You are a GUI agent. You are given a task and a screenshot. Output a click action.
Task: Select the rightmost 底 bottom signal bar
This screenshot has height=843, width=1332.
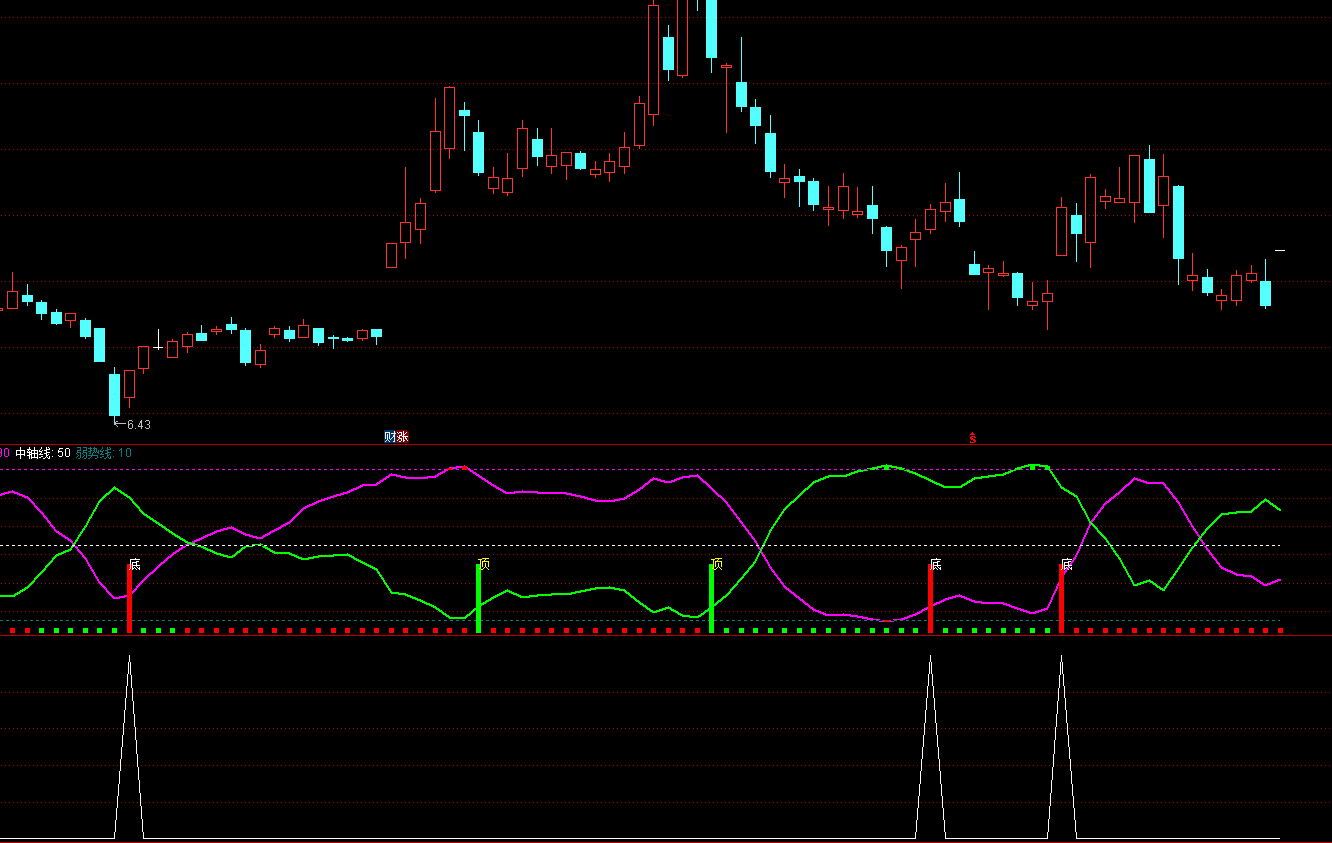point(1061,598)
